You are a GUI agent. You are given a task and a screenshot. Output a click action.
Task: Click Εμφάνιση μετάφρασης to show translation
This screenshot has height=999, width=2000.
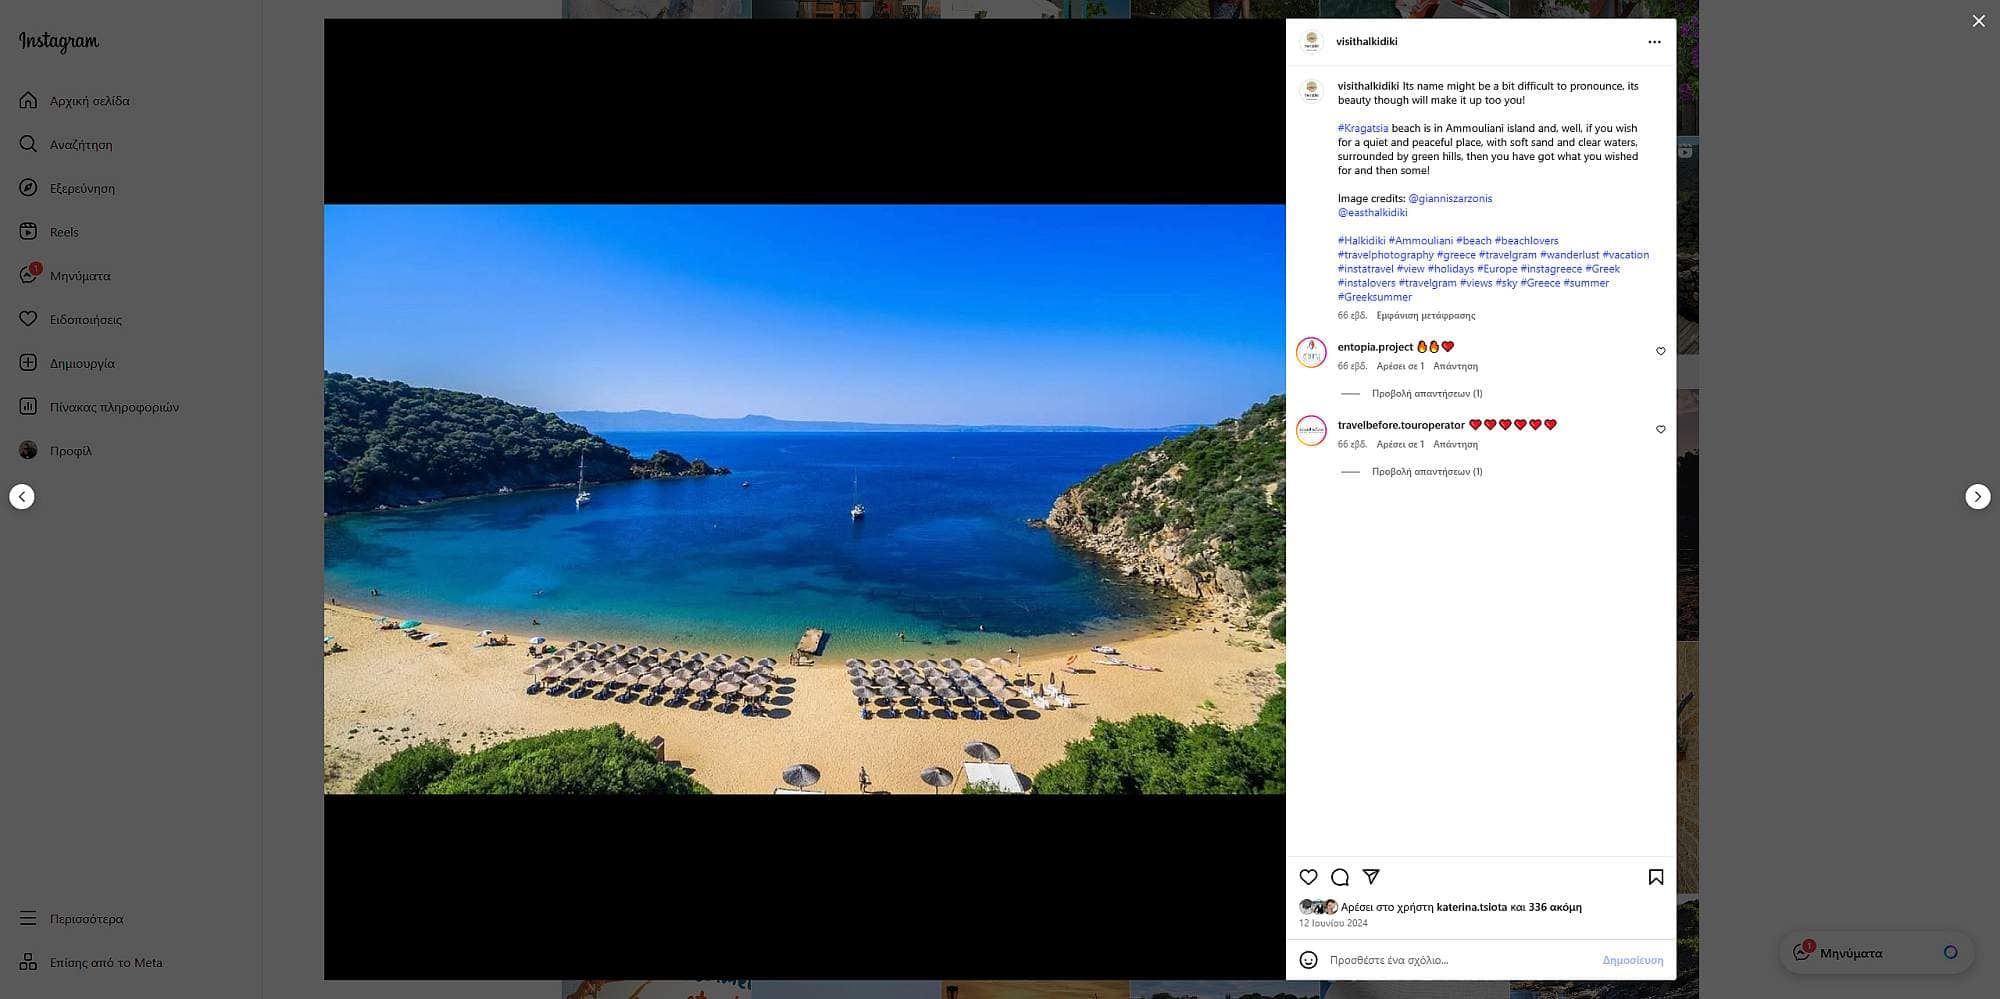tap(1425, 316)
